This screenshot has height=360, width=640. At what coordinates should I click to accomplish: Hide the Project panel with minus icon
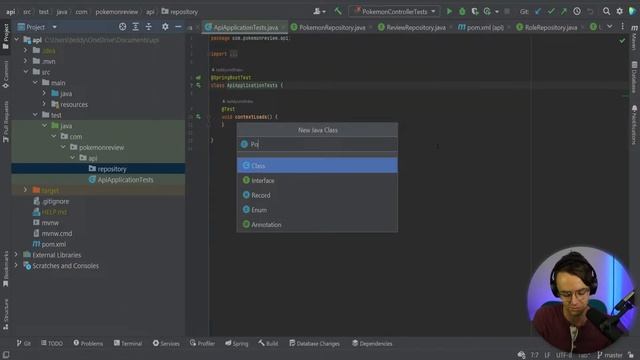pos(178,27)
